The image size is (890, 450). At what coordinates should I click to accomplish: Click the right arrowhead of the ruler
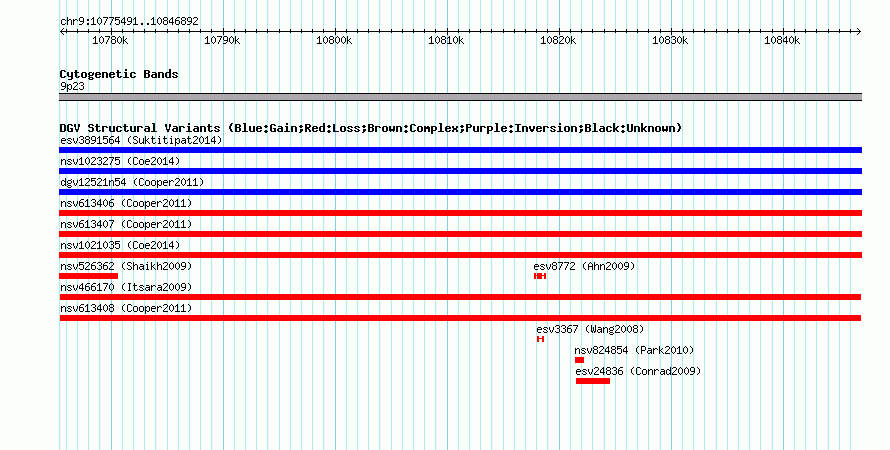click(x=859, y=32)
